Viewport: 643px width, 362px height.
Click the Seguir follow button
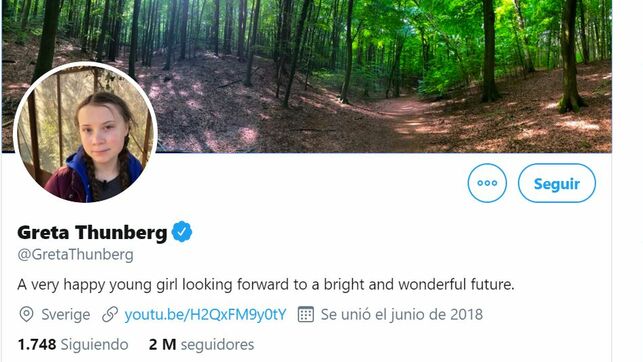(x=556, y=183)
